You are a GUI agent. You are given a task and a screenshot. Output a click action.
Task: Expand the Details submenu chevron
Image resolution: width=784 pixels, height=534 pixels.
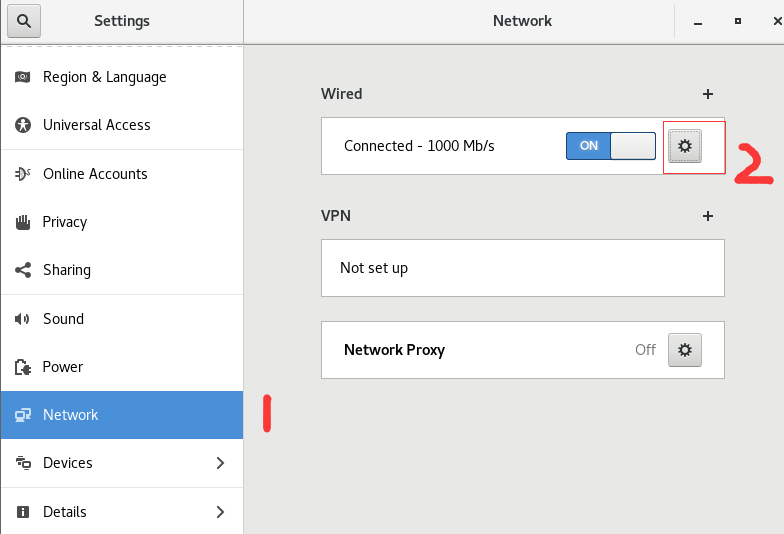(220, 512)
